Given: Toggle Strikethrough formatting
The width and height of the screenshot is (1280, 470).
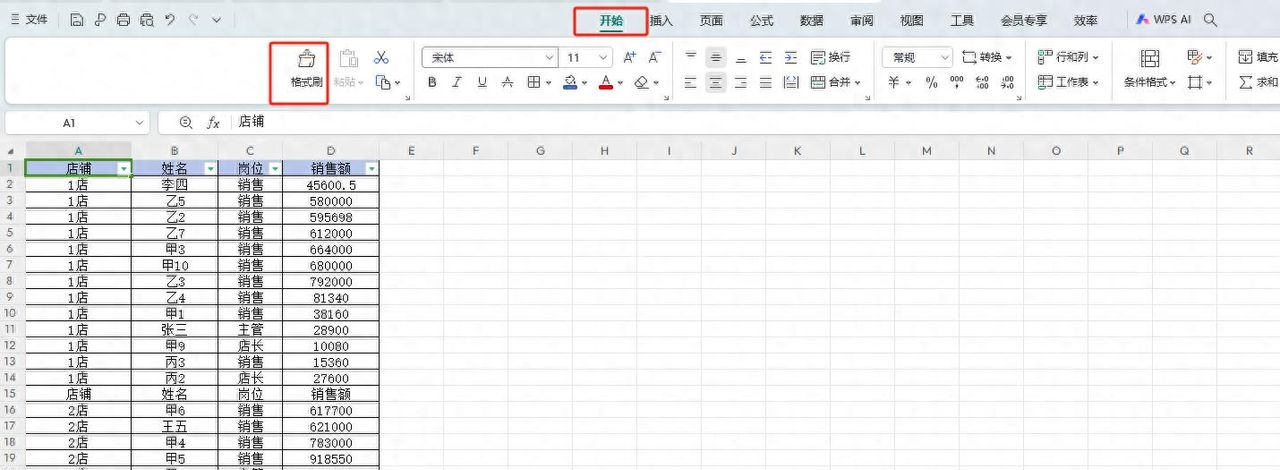Looking at the screenshot, I should (x=507, y=83).
